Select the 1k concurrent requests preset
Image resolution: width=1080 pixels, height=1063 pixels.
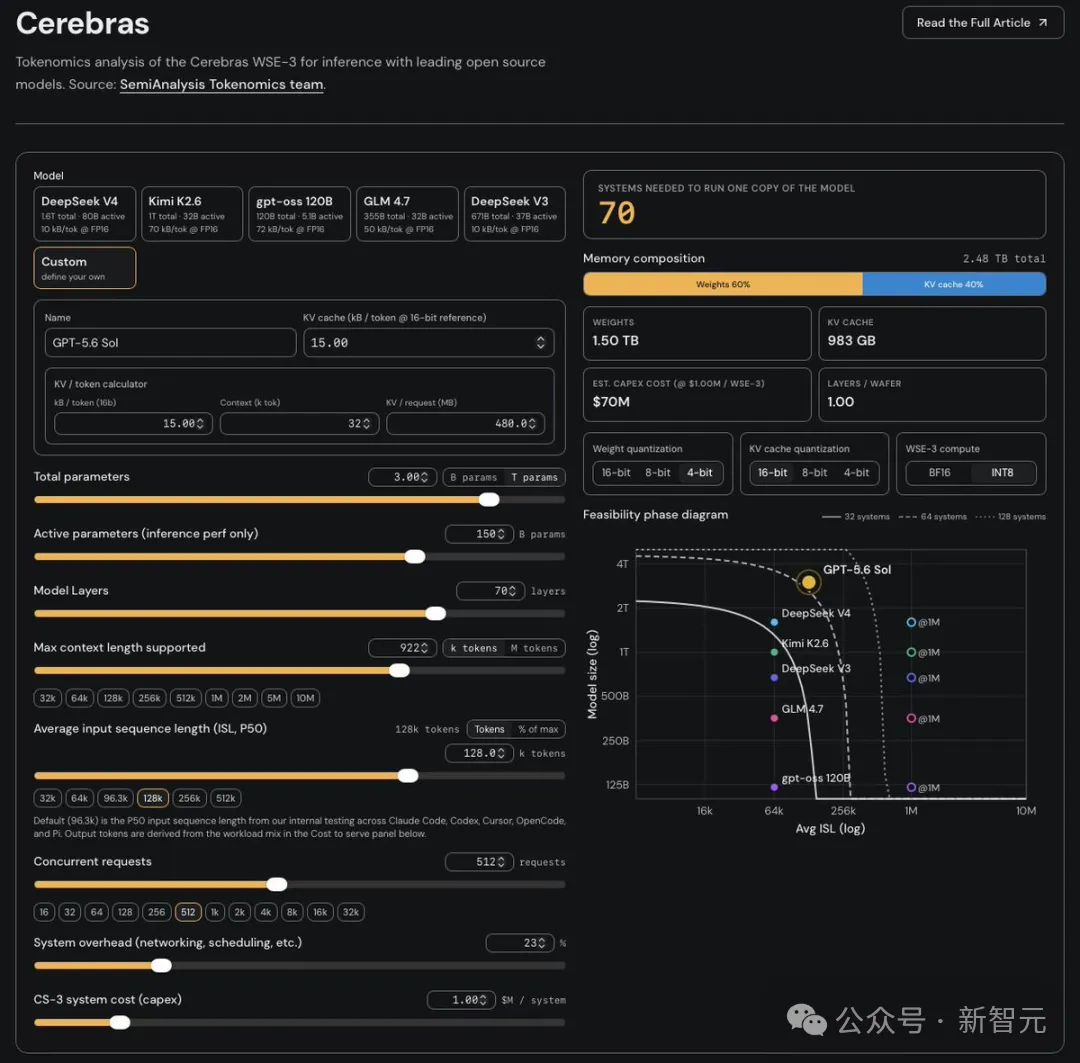pos(215,912)
